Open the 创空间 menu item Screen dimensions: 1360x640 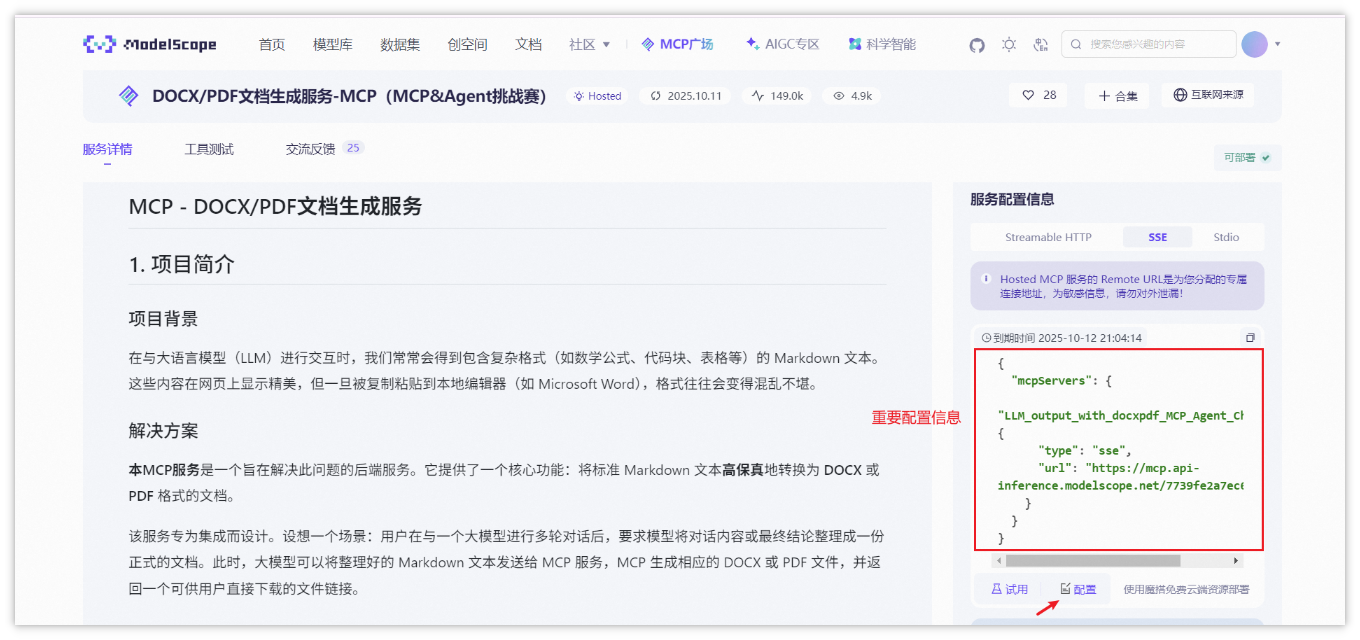[467, 44]
